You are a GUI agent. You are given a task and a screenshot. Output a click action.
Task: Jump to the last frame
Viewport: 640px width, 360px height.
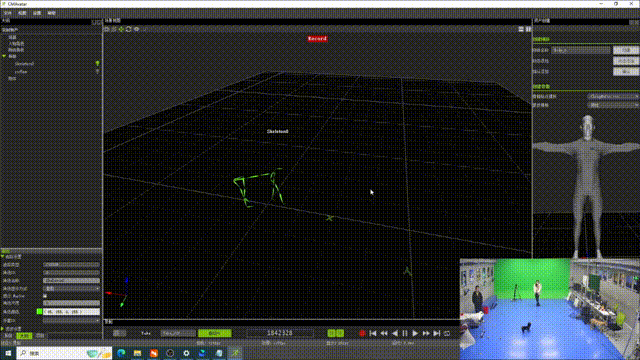tap(437, 333)
